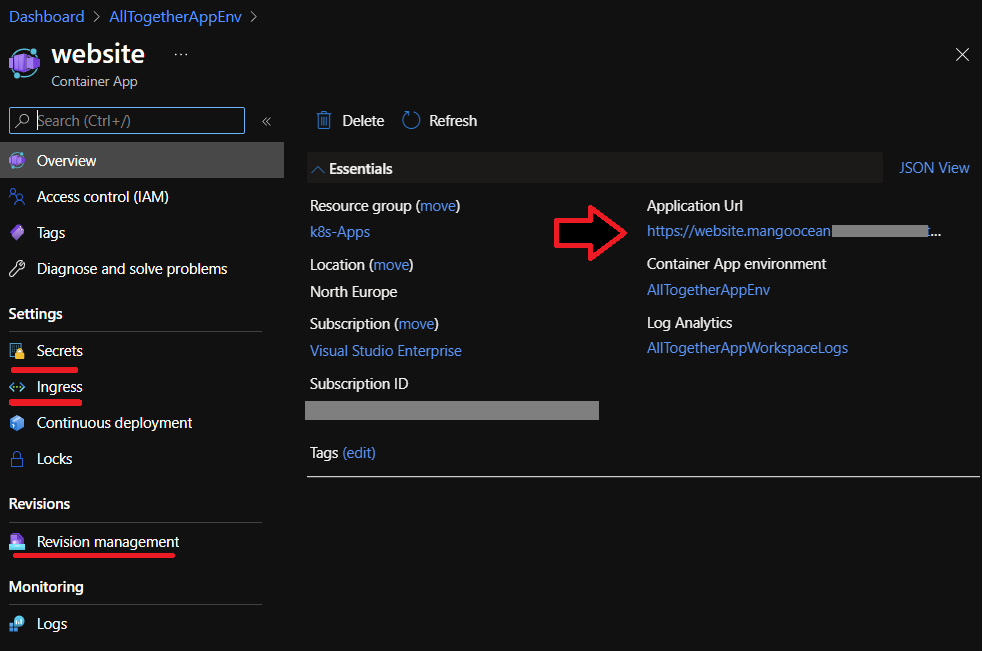Viewport: 983px width, 651px height.
Task: Click the Refresh circular arrow icon
Action: tap(412, 121)
